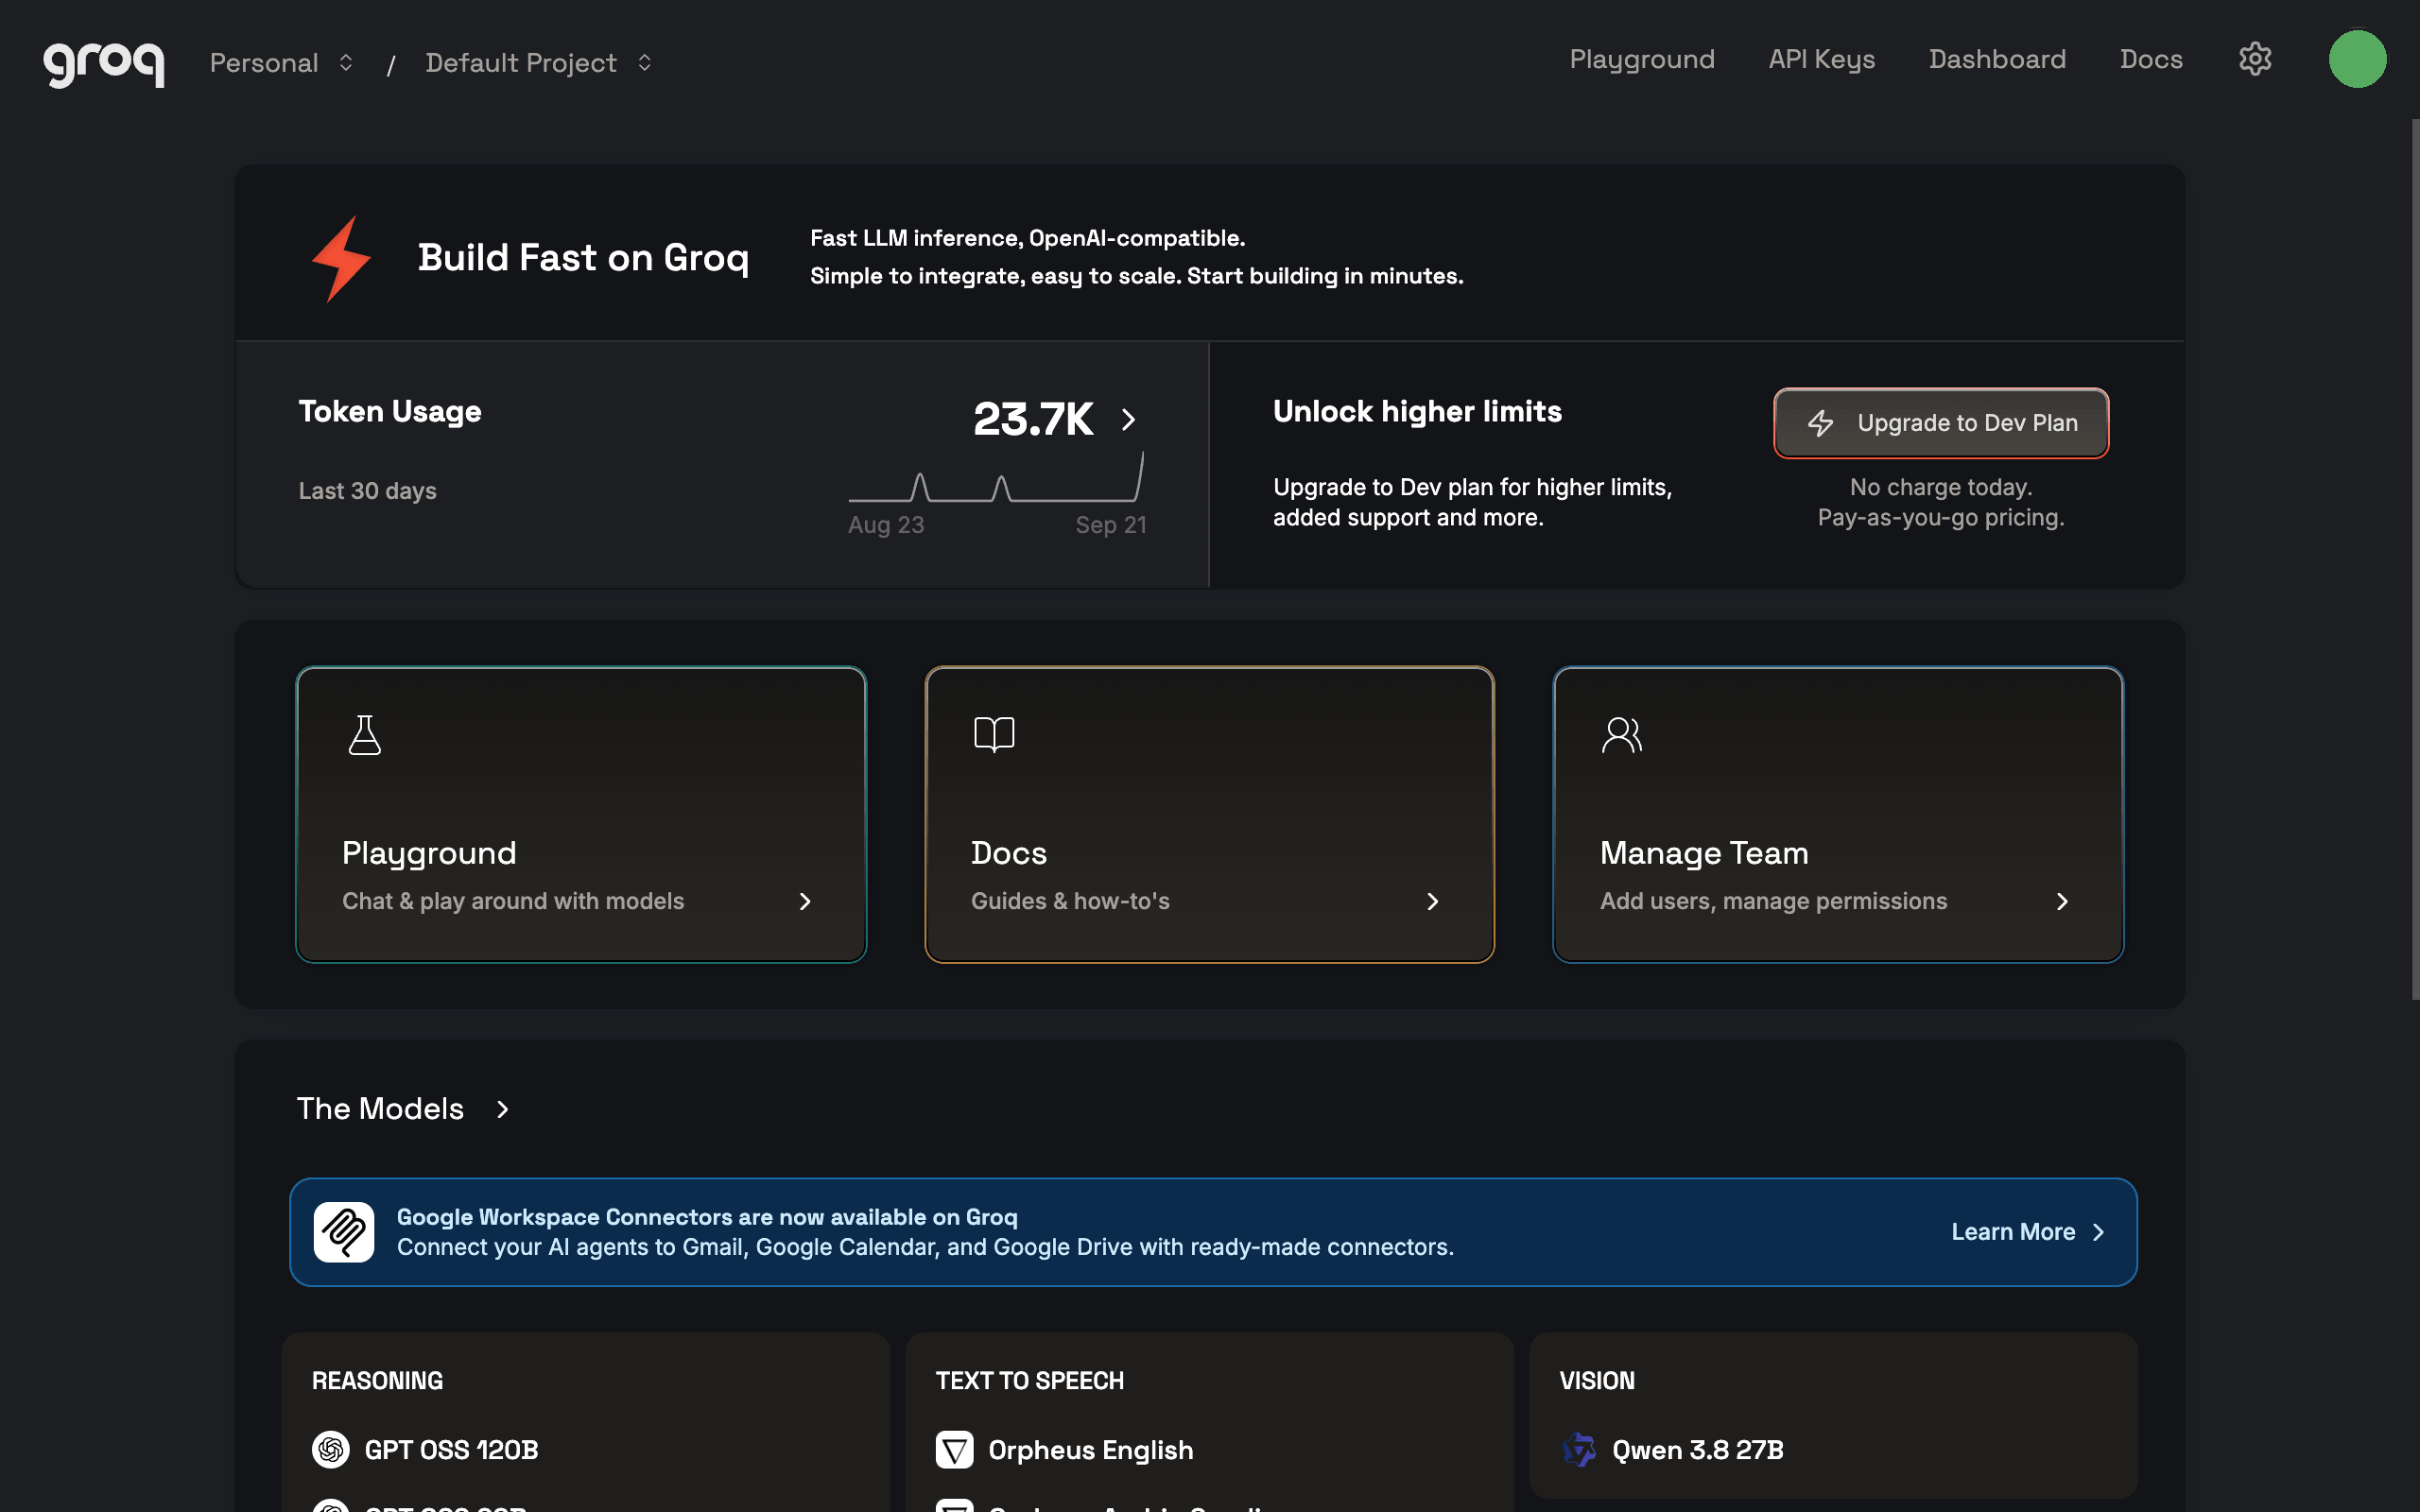Click the 'Unlock higher limits' heading
Image resolution: width=2420 pixels, height=1512 pixels.
[x=1417, y=411]
